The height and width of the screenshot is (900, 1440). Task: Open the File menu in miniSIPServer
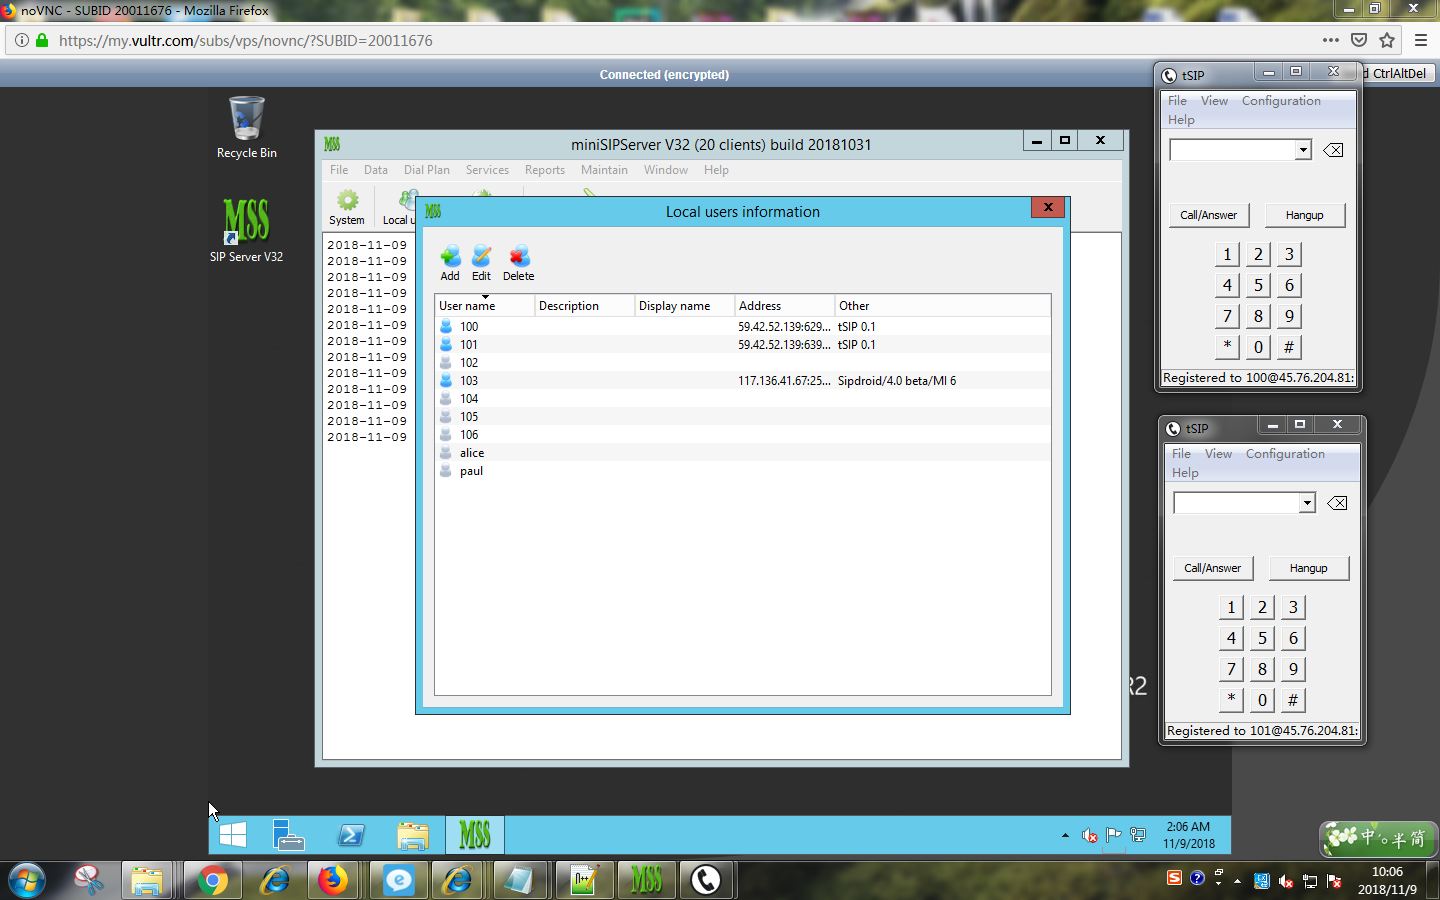(339, 170)
